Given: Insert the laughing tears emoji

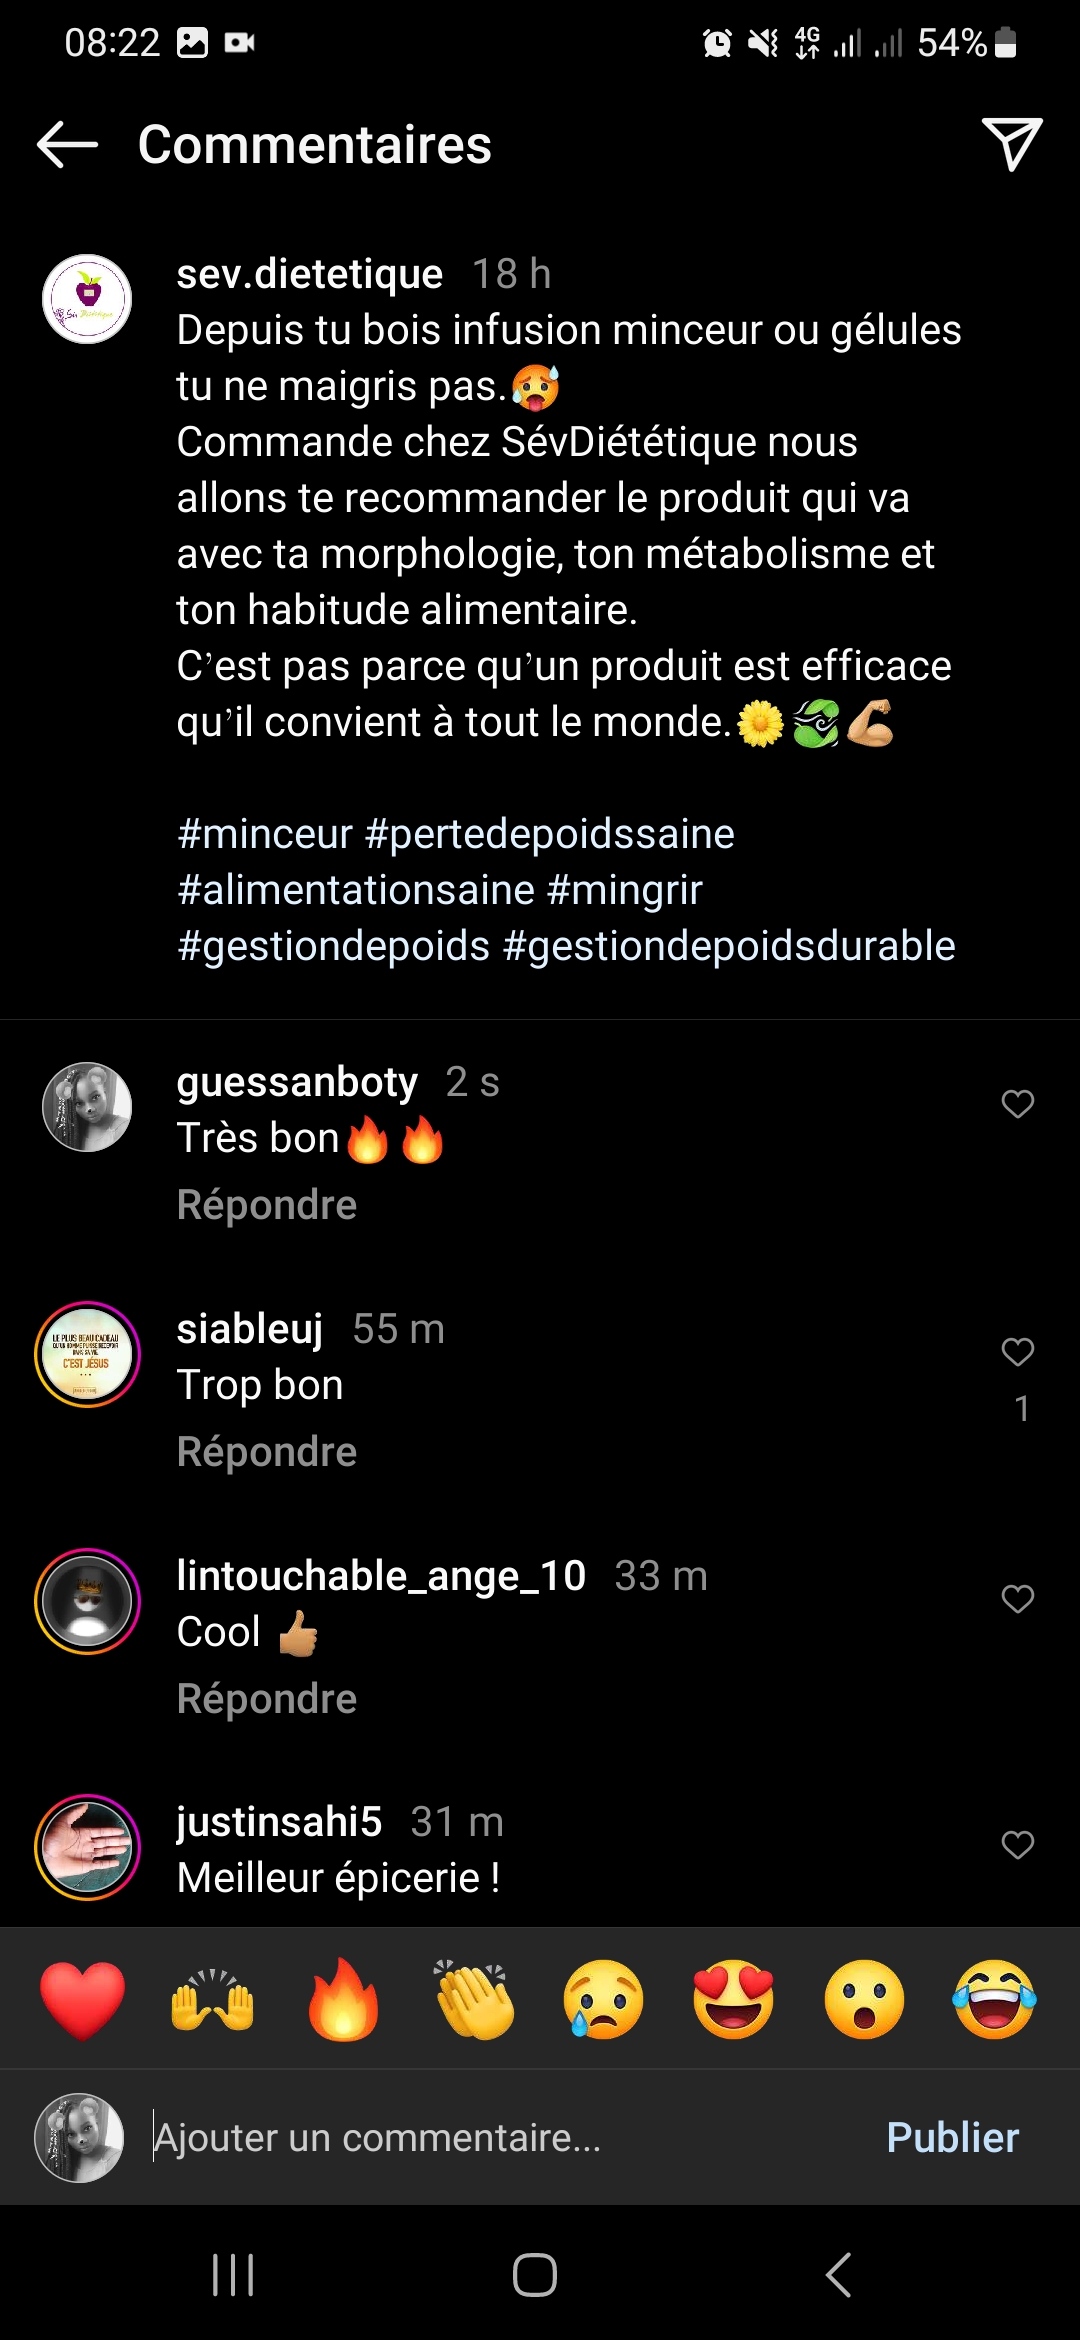Looking at the screenshot, I should pos(994,2000).
